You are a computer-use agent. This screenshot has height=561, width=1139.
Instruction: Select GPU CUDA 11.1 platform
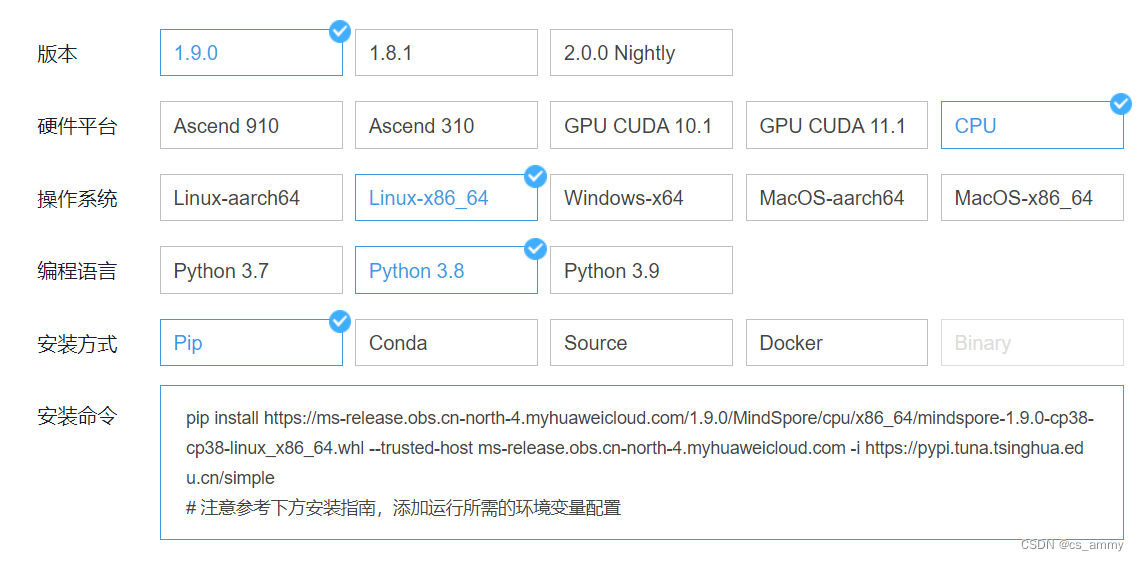[837, 125]
